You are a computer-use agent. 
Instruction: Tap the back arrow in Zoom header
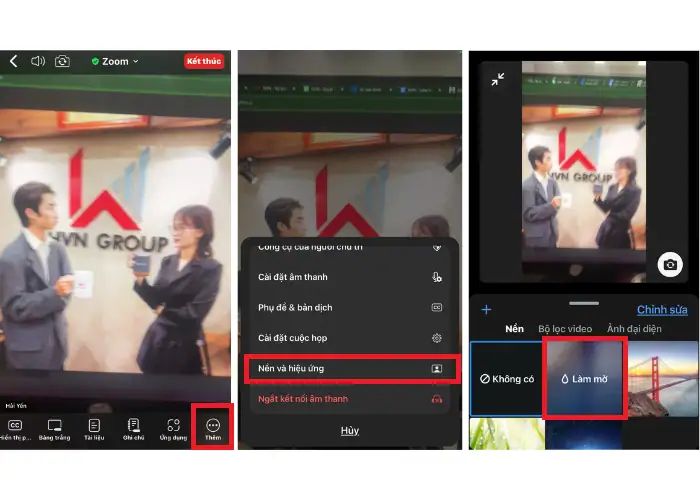pyautogui.click(x=13, y=61)
